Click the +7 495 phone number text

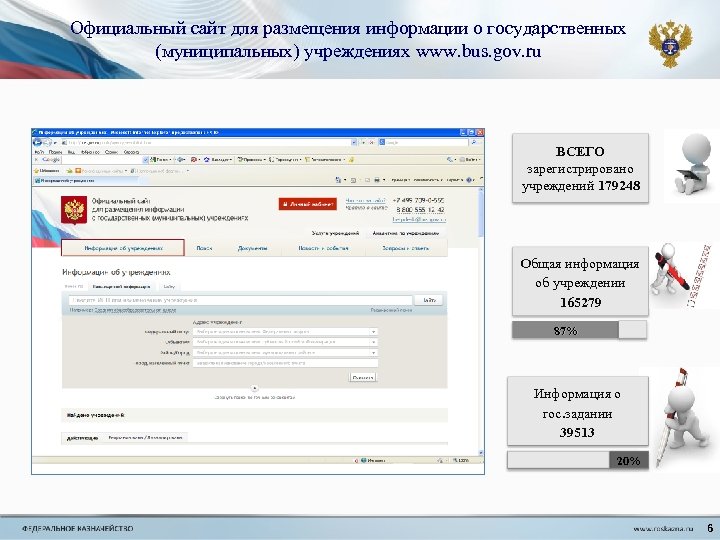tap(418, 200)
